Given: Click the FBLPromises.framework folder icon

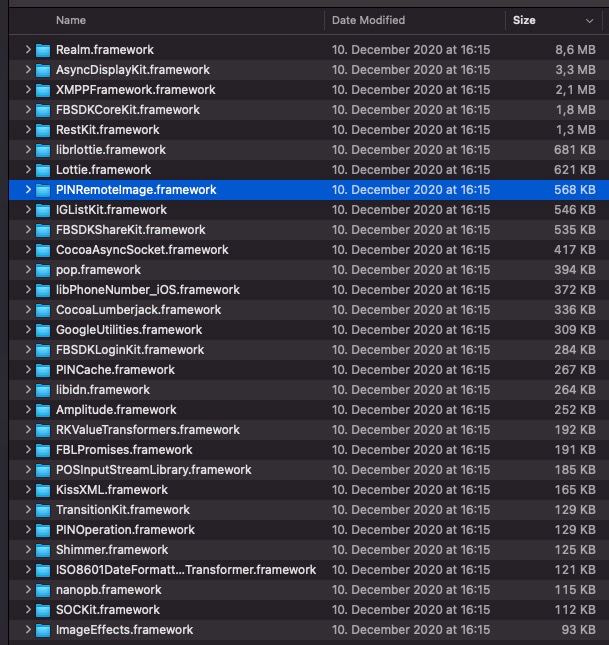Looking at the screenshot, I should click(43, 450).
